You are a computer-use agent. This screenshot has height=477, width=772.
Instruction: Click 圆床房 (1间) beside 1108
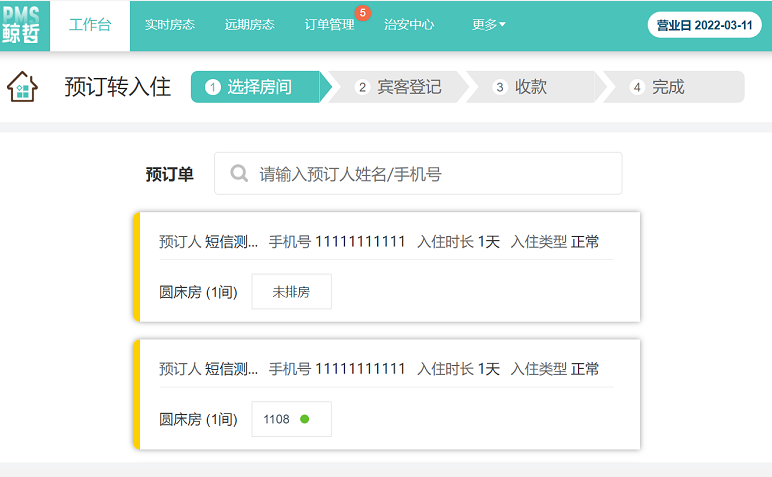coord(198,419)
